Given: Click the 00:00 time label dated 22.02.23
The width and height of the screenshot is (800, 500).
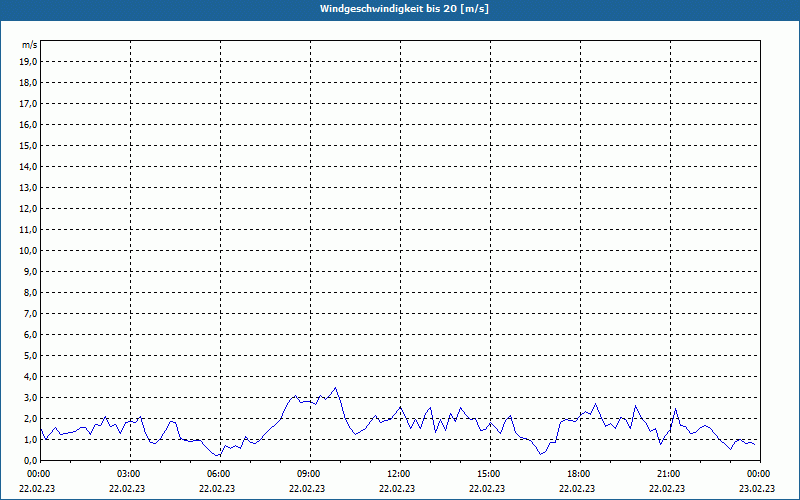Looking at the screenshot, I should [x=38, y=474].
